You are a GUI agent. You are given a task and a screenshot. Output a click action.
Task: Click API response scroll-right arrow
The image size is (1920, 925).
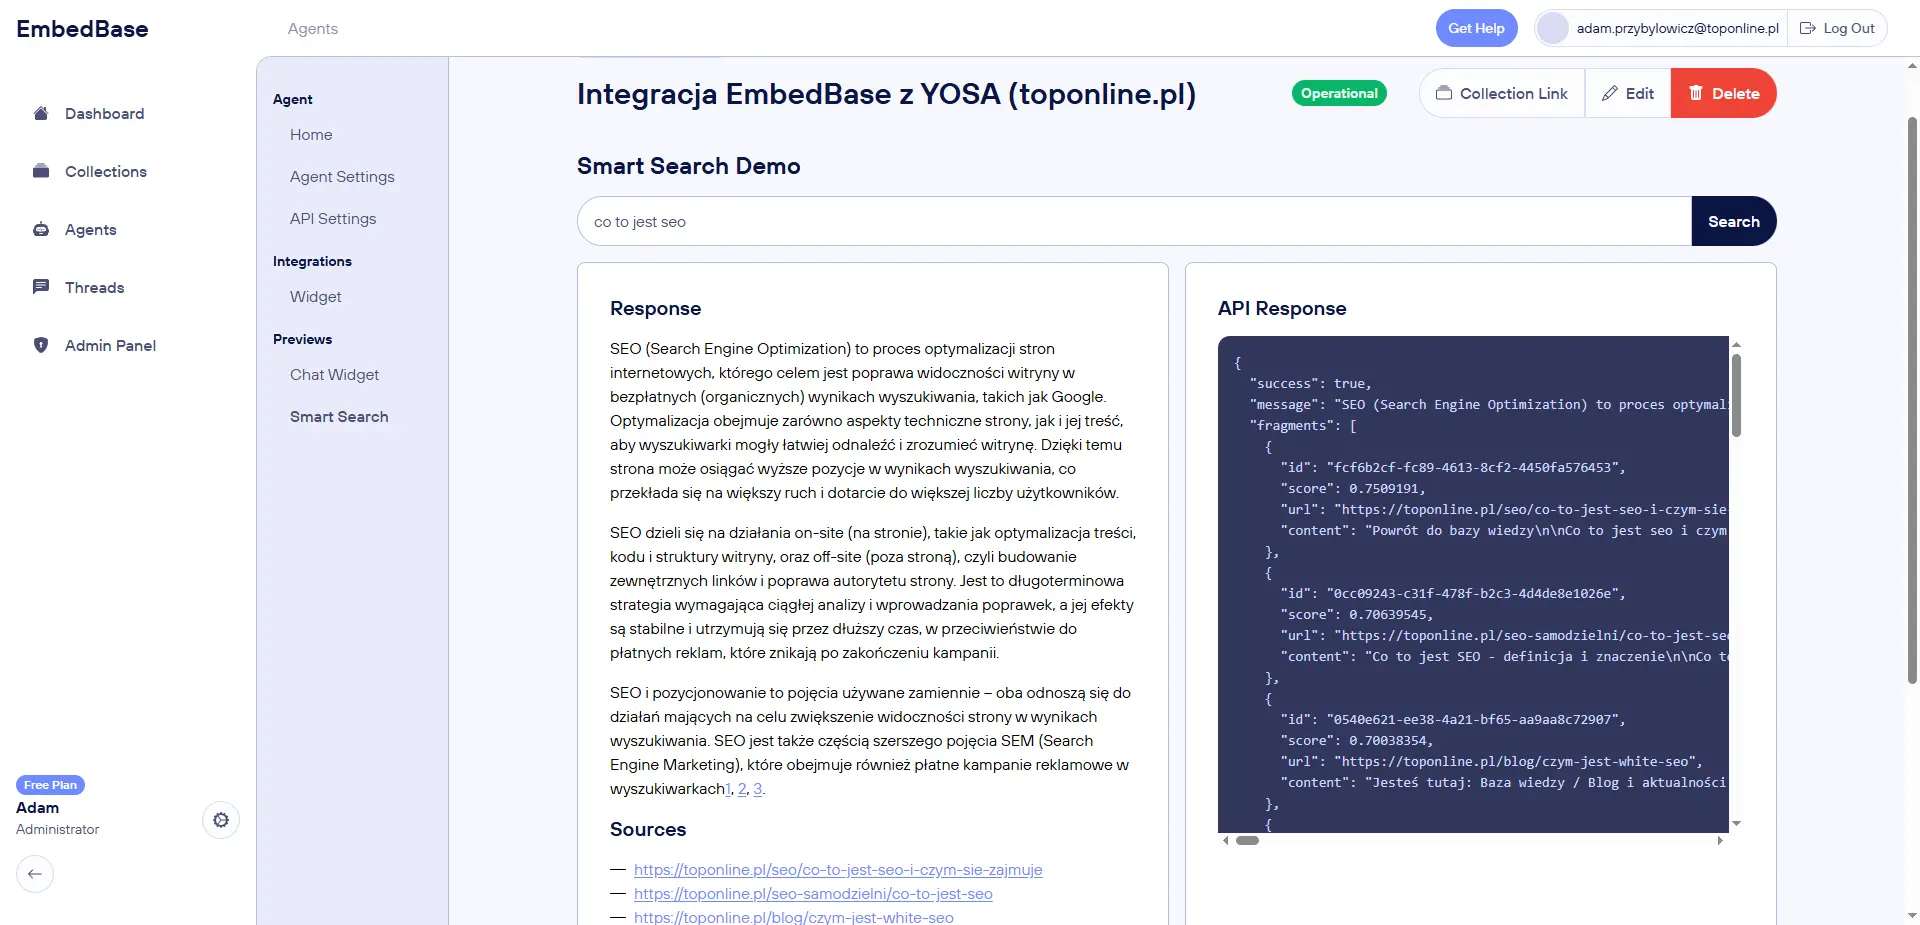[x=1720, y=841]
